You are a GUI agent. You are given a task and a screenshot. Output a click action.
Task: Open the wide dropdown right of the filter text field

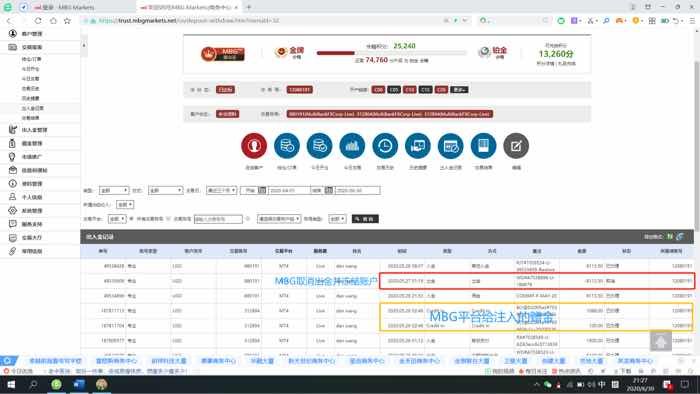click(279, 219)
